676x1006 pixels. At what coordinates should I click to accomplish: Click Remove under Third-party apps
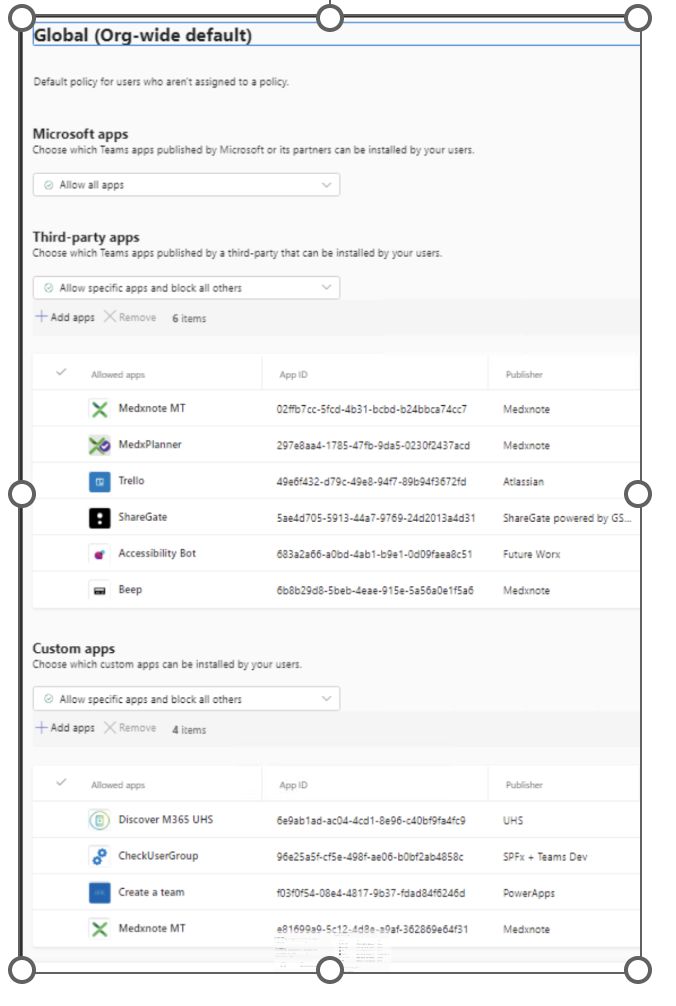click(x=130, y=317)
